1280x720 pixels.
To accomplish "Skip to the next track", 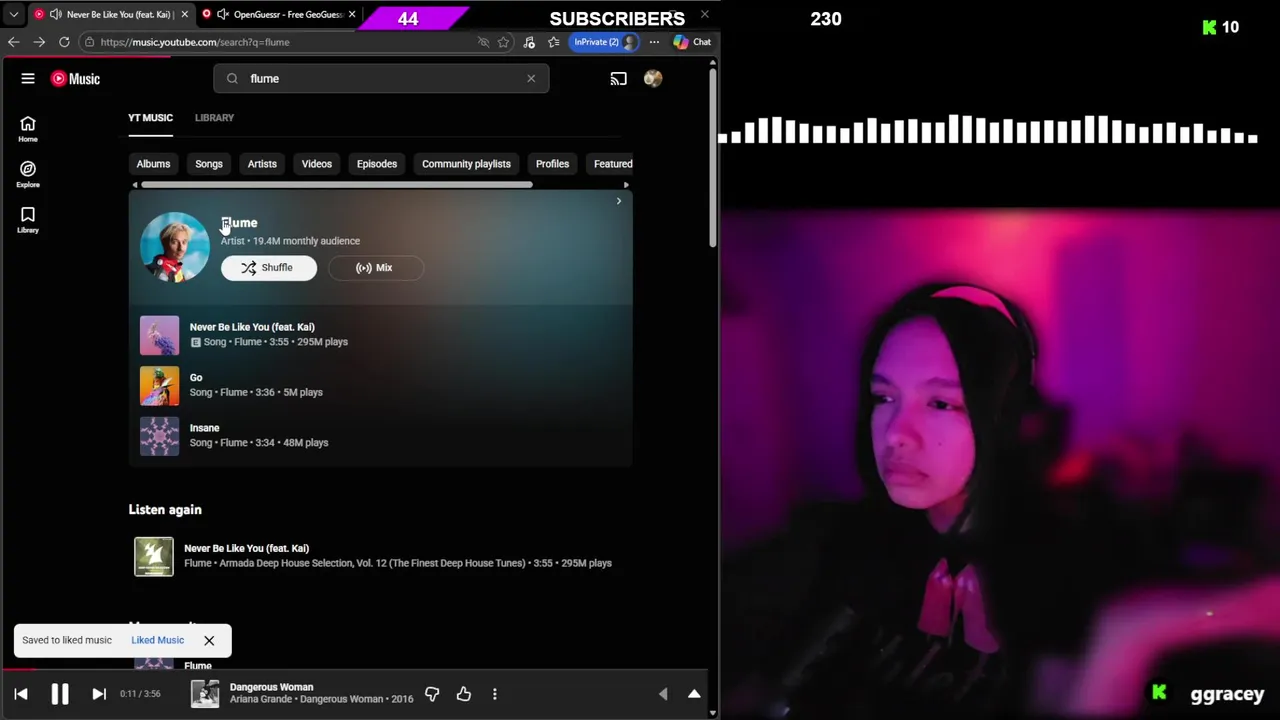I will pyautogui.click(x=99, y=694).
